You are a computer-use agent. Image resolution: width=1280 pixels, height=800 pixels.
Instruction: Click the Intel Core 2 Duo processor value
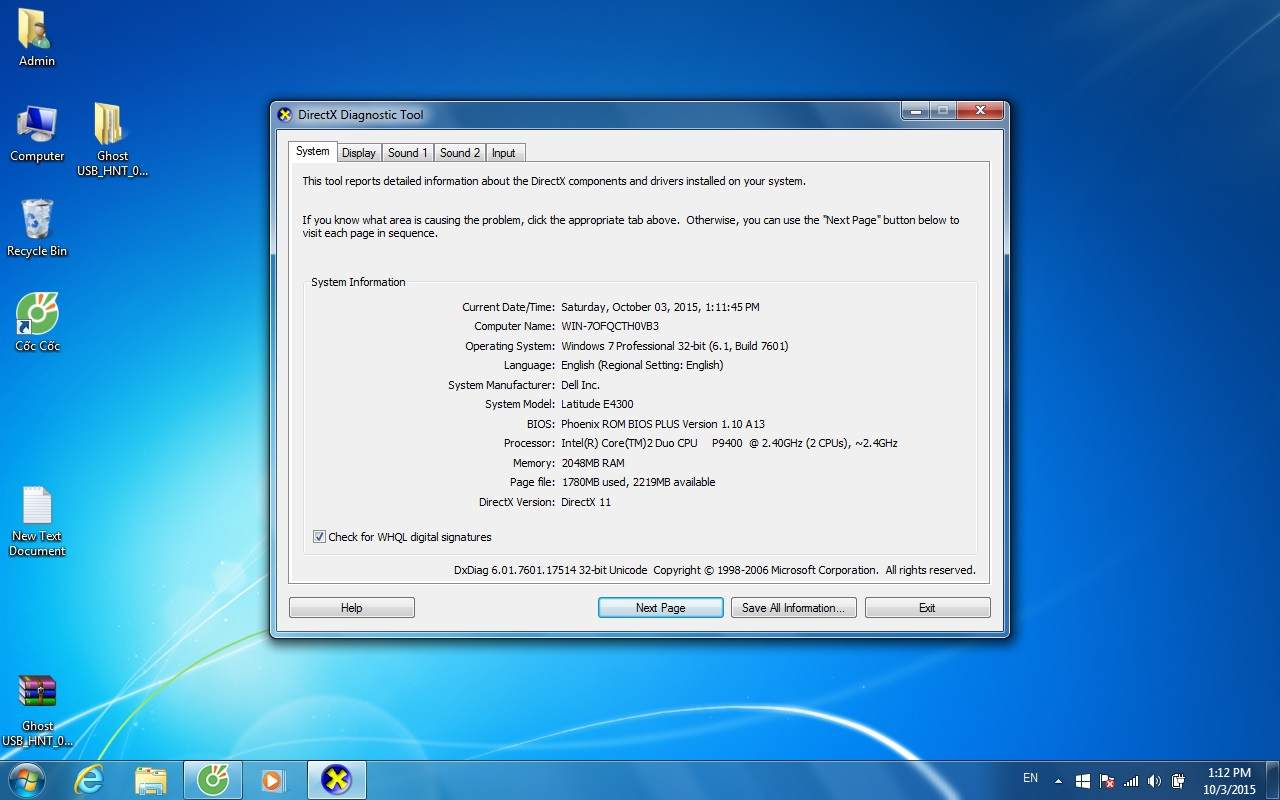pos(729,443)
